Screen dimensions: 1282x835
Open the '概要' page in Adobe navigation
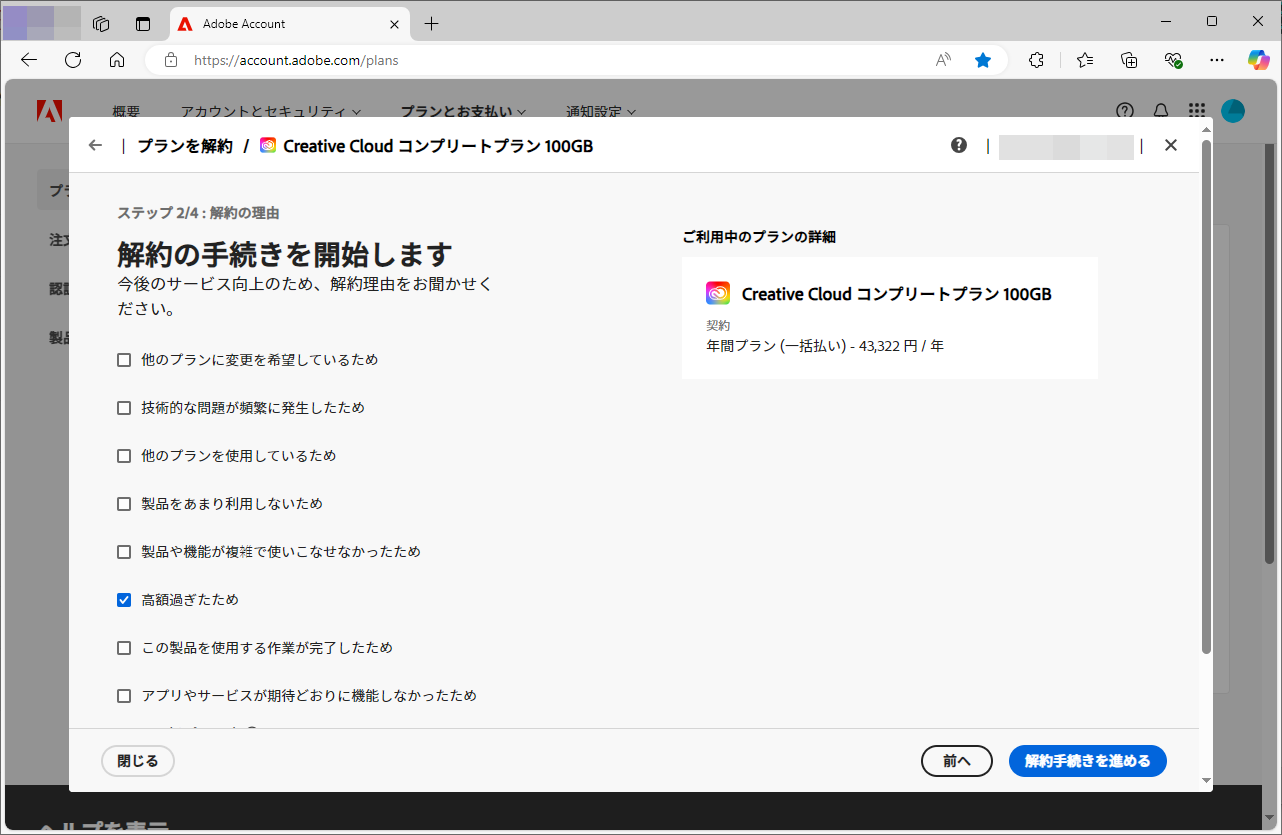[127, 112]
